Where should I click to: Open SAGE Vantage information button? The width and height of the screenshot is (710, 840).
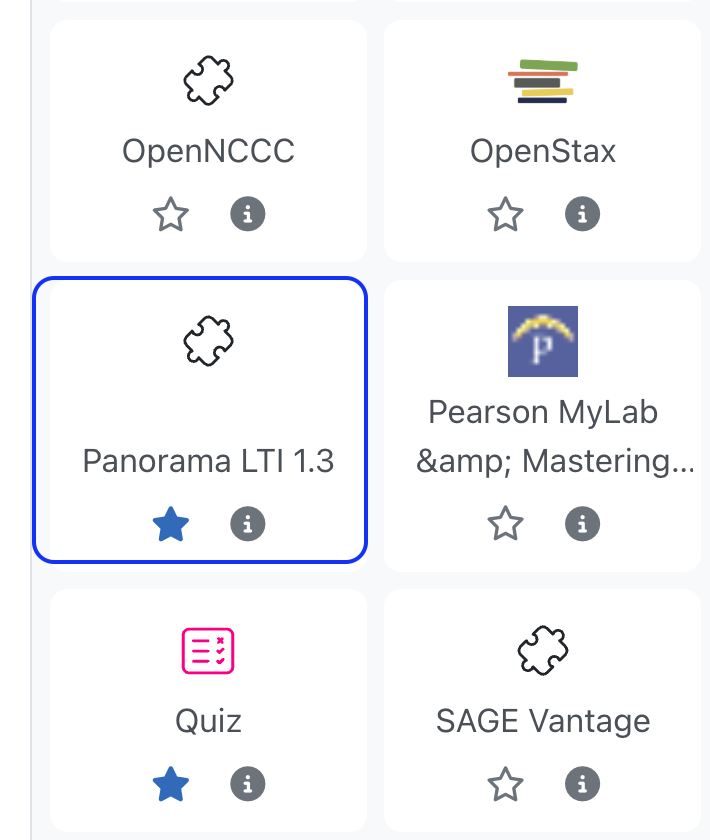(x=582, y=784)
